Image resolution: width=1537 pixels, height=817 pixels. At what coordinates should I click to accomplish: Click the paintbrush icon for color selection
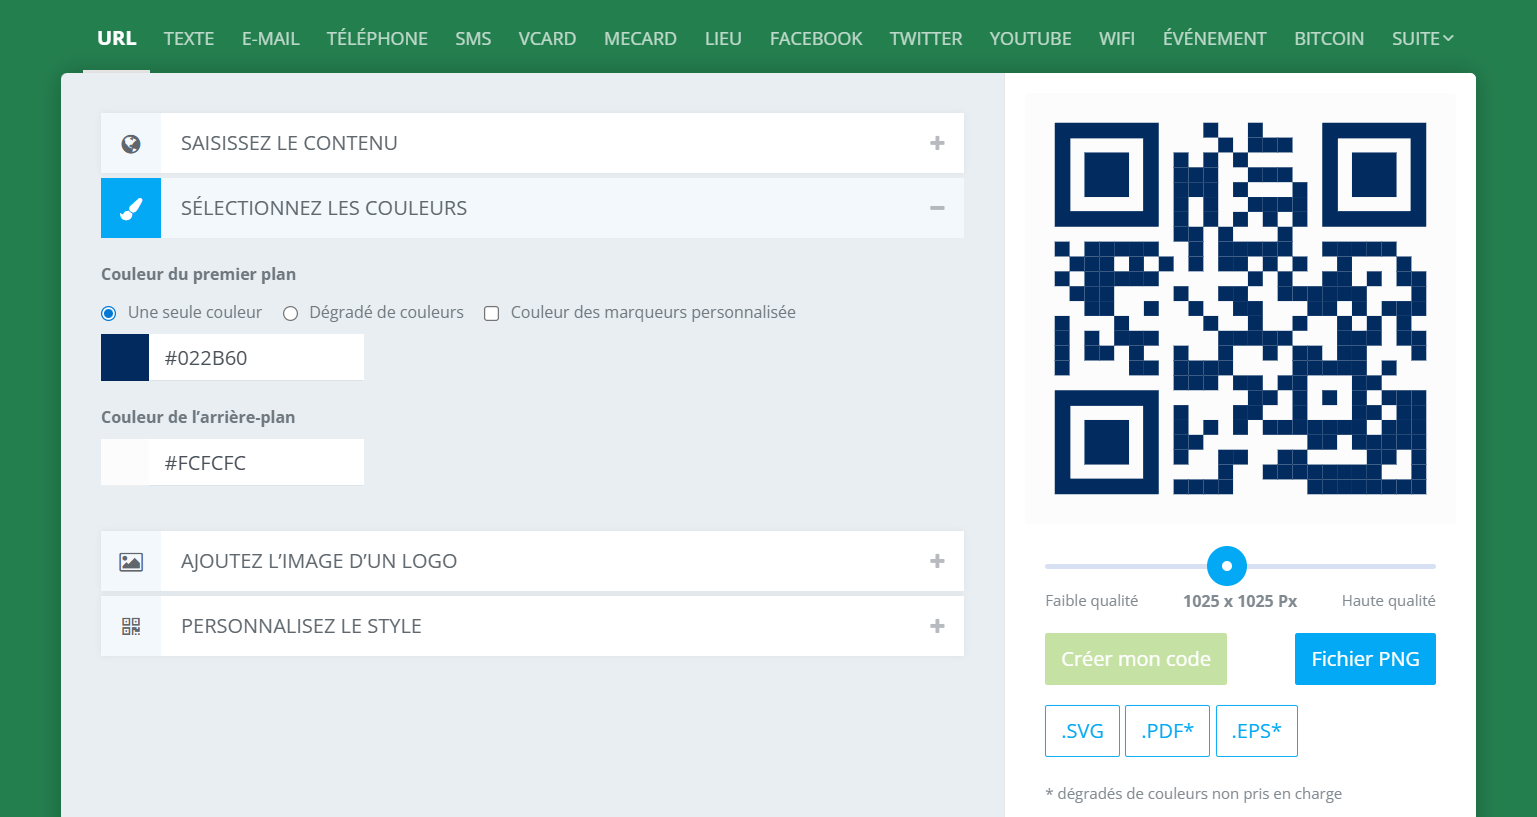click(131, 208)
